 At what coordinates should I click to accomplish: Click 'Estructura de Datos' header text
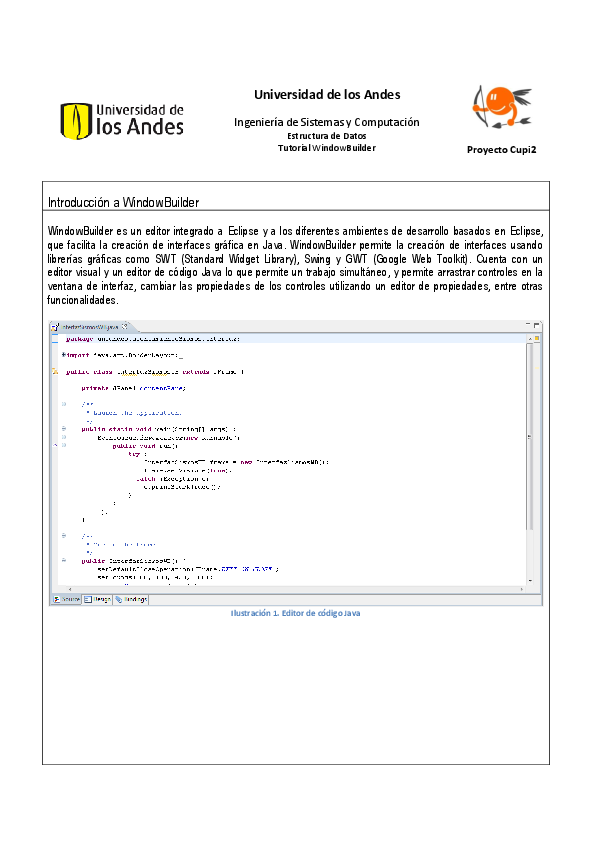tap(326, 136)
